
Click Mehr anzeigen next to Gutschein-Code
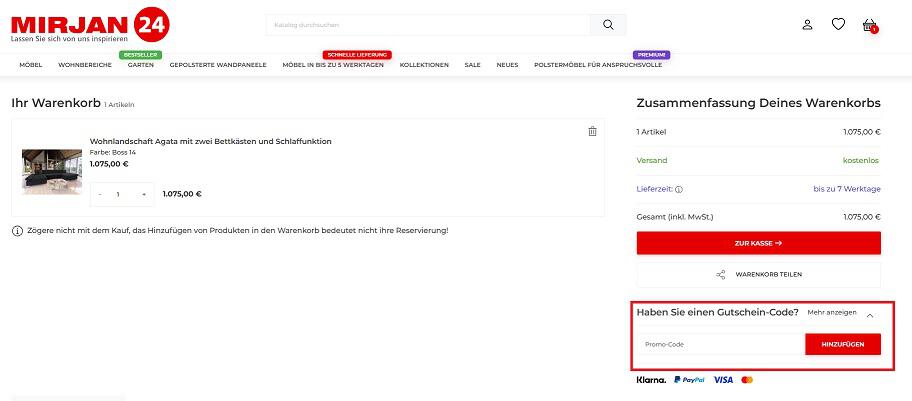pos(832,313)
